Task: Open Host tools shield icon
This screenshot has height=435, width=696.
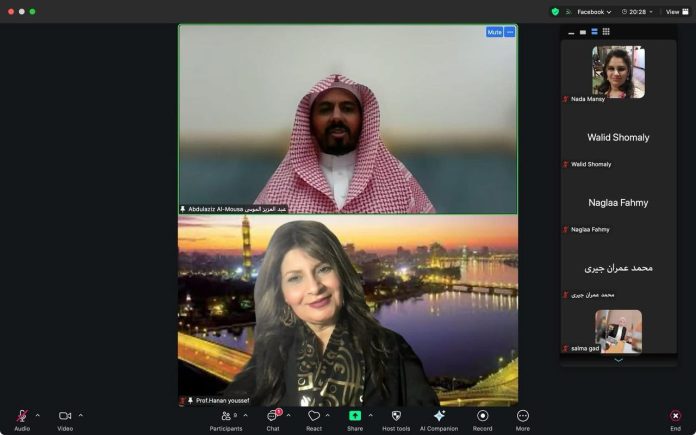Action: point(396,416)
